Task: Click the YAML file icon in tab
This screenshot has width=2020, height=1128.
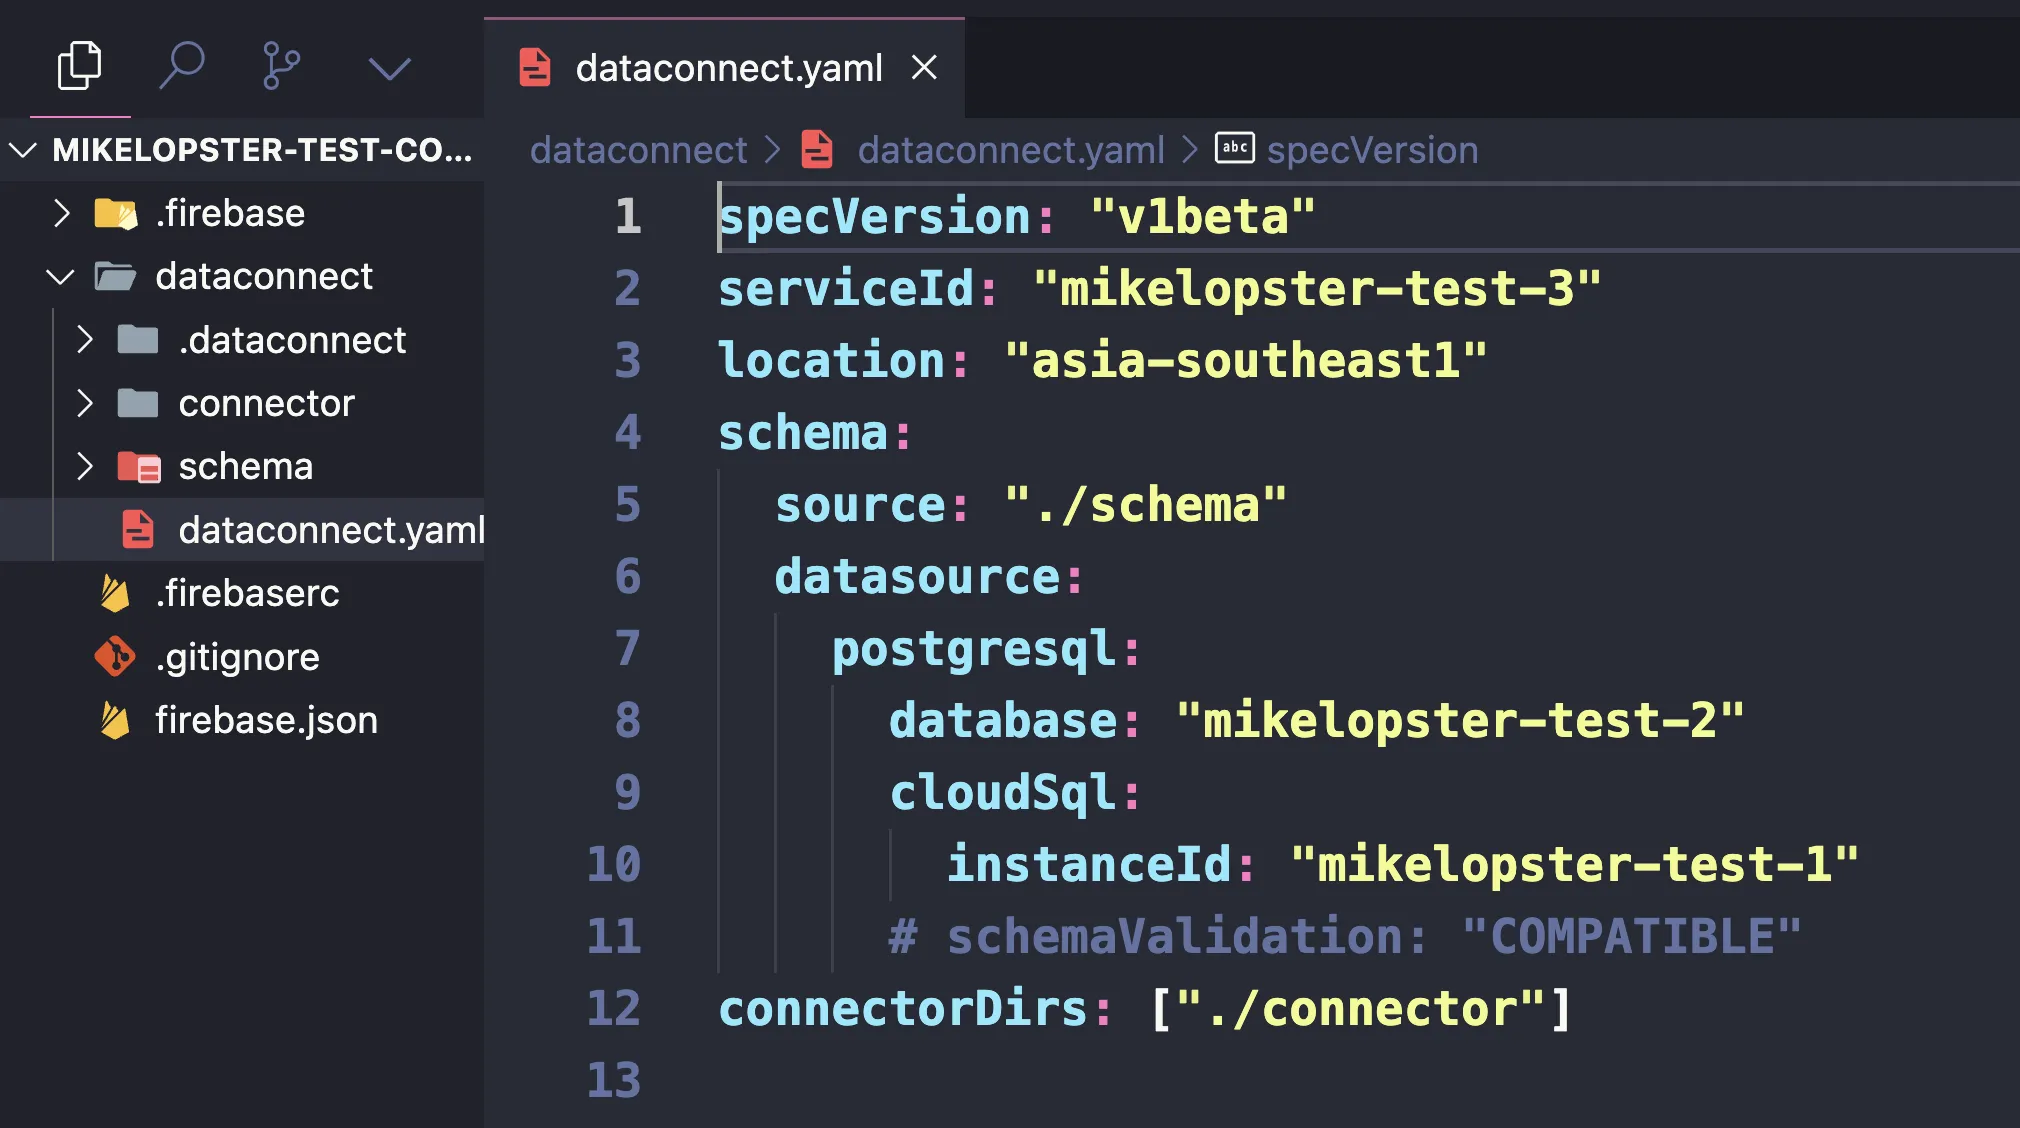Action: tap(535, 68)
